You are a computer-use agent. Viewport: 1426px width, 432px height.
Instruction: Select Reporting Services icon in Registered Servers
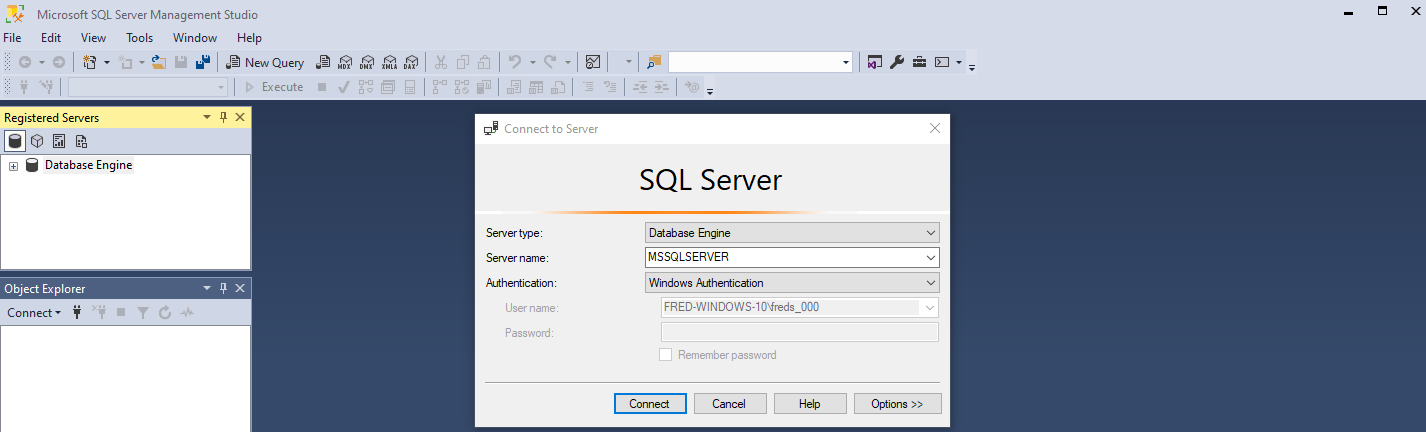click(59, 141)
